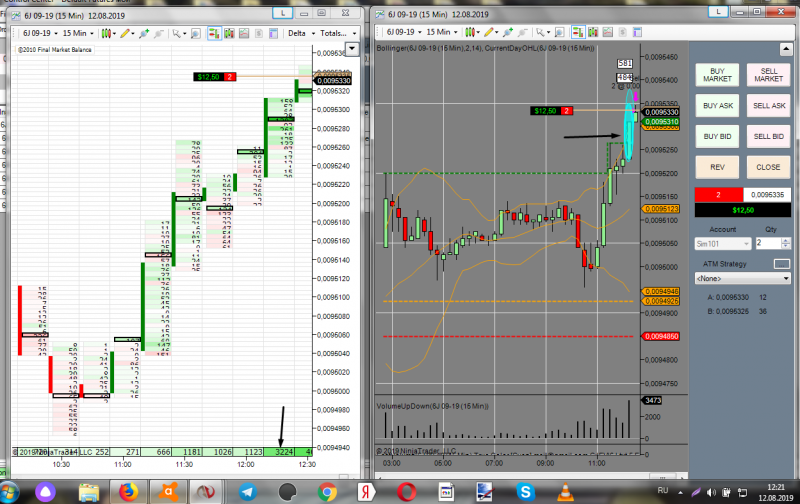Toggle Chart Trader icon in right chart
The image size is (800, 504).
578,33
